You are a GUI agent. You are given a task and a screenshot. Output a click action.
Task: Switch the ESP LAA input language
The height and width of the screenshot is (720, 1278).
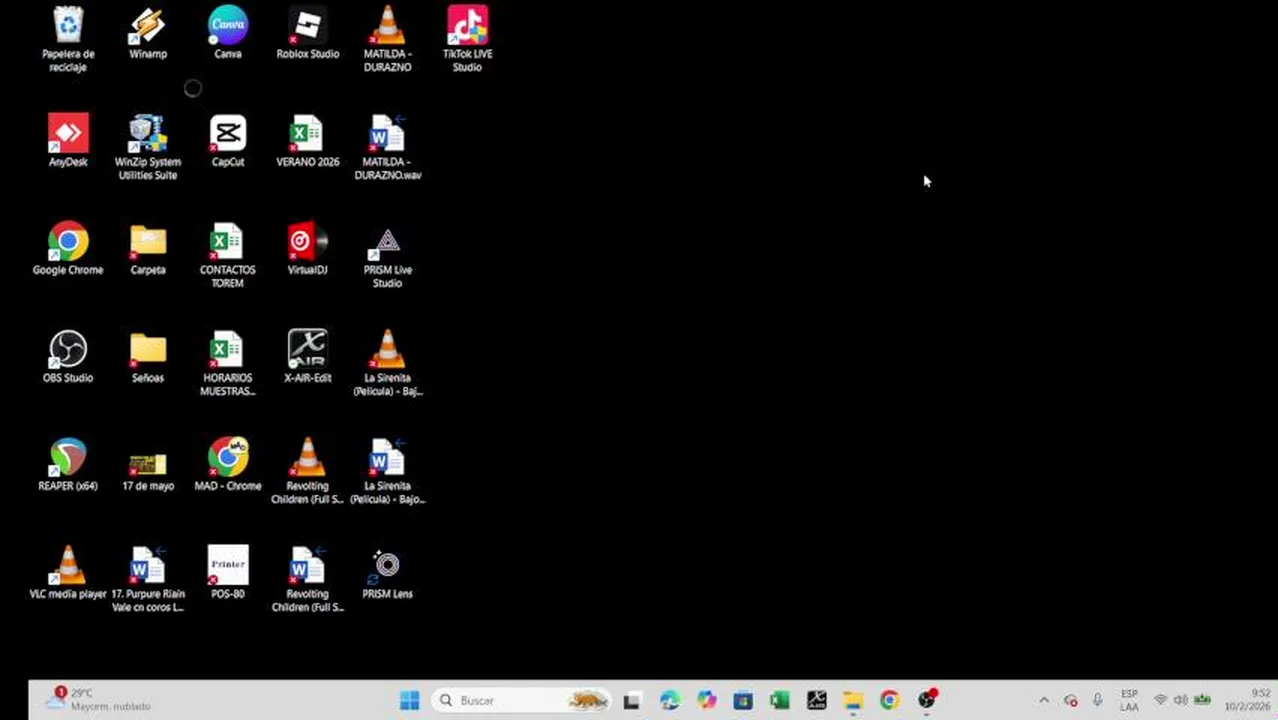[x=1129, y=700]
